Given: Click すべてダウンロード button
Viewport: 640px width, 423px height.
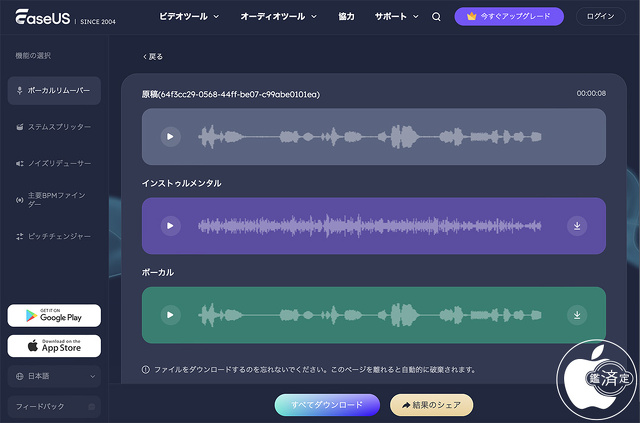Looking at the screenshot, I should [x=327, y=405].
